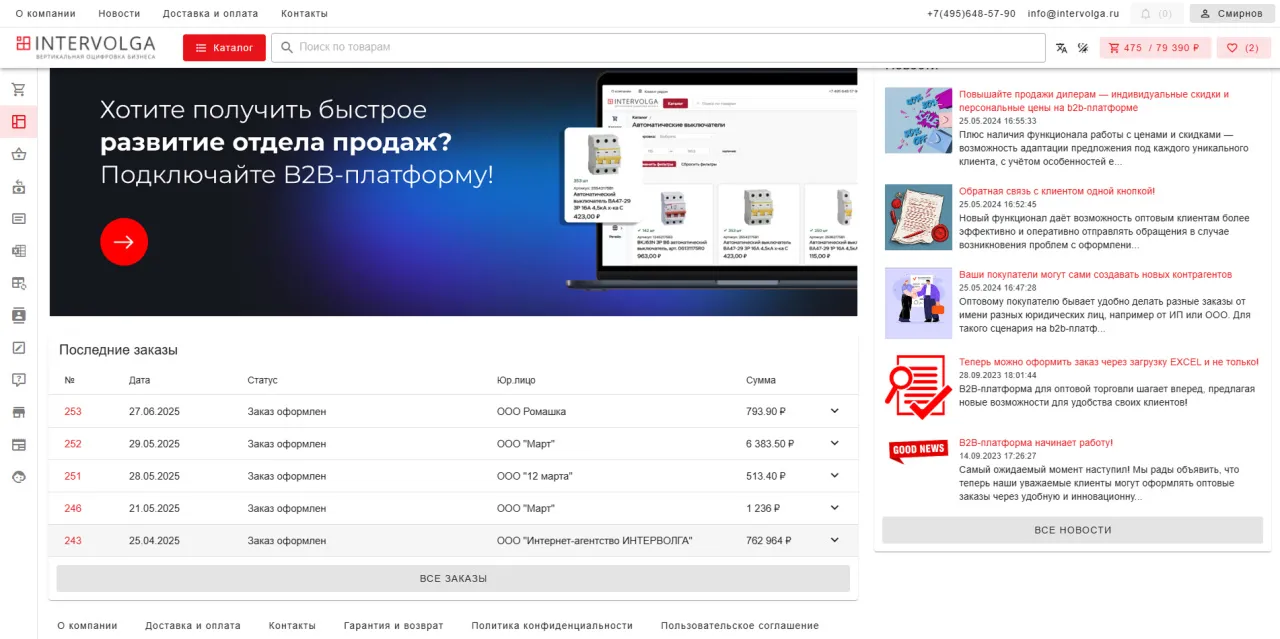Click the globe icon at sidebar bottom

tap(18, 476)
